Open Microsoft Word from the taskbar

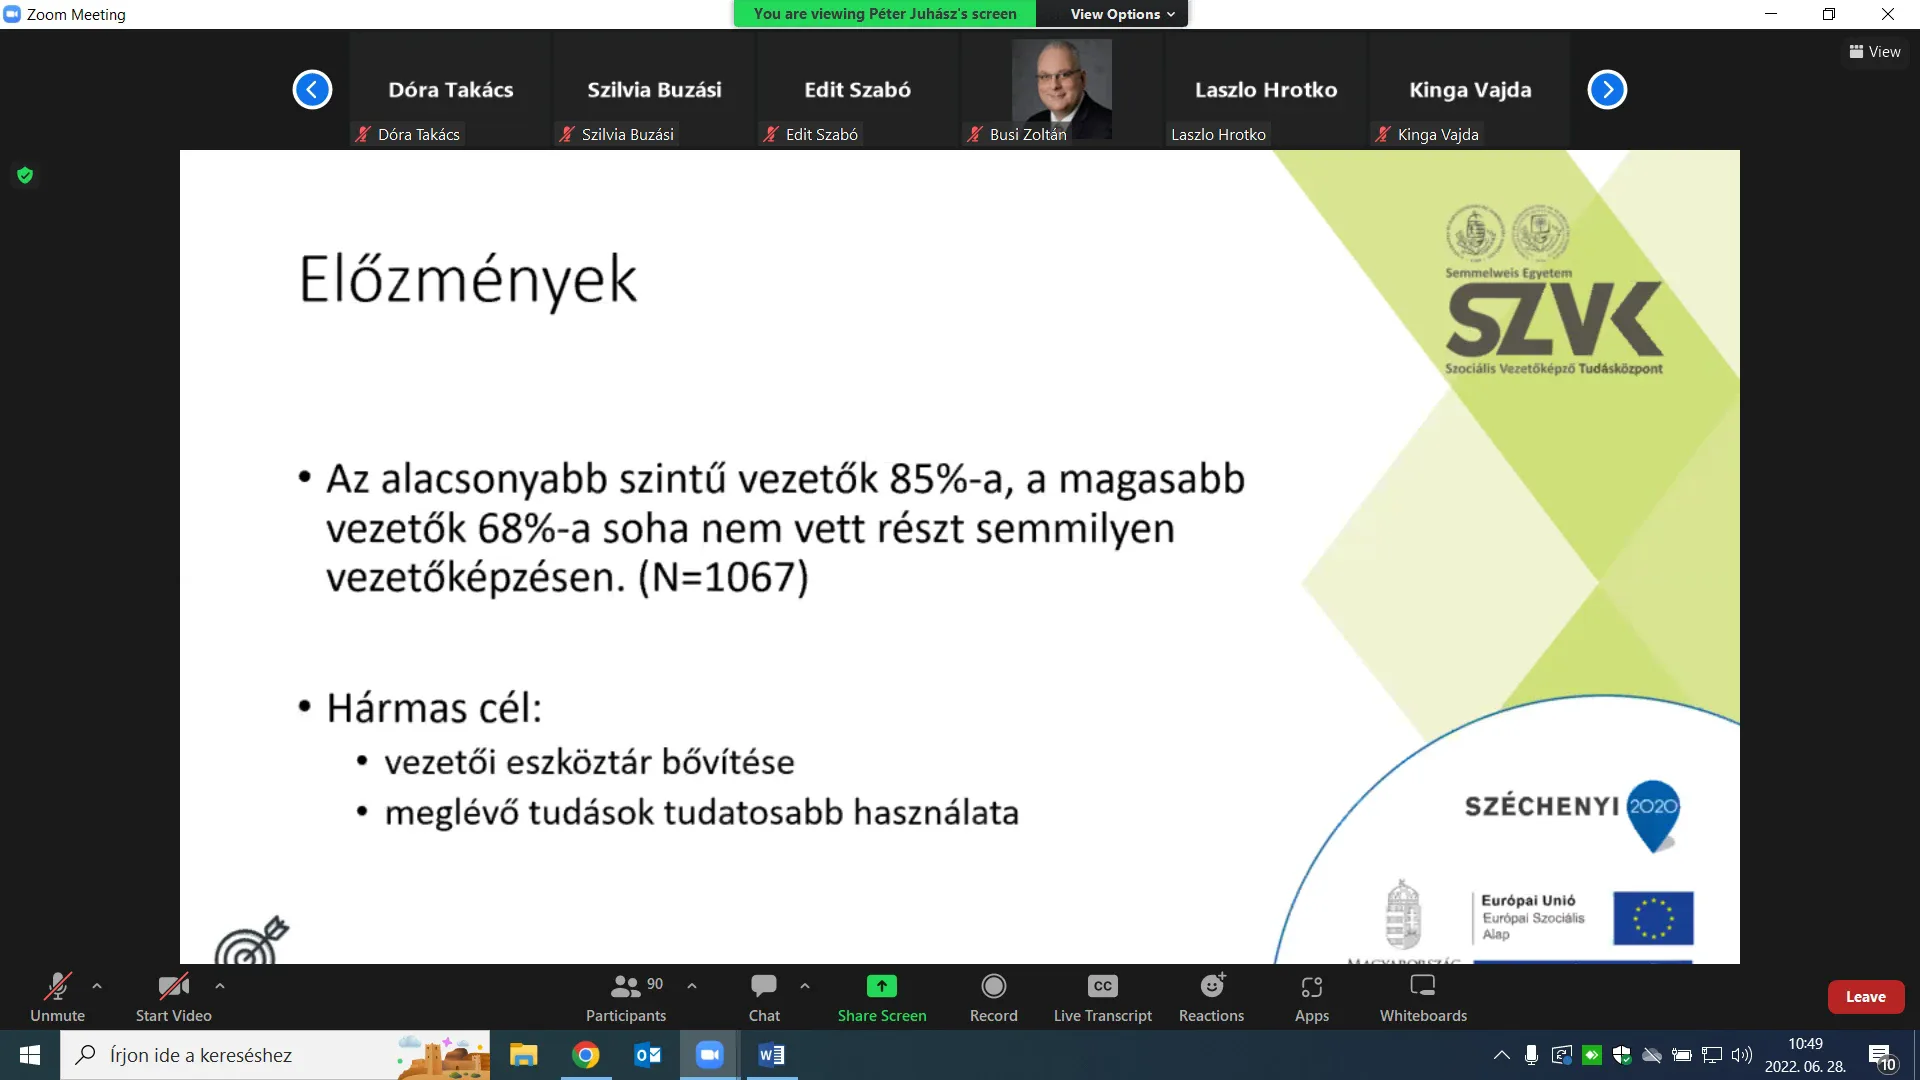771,1055
